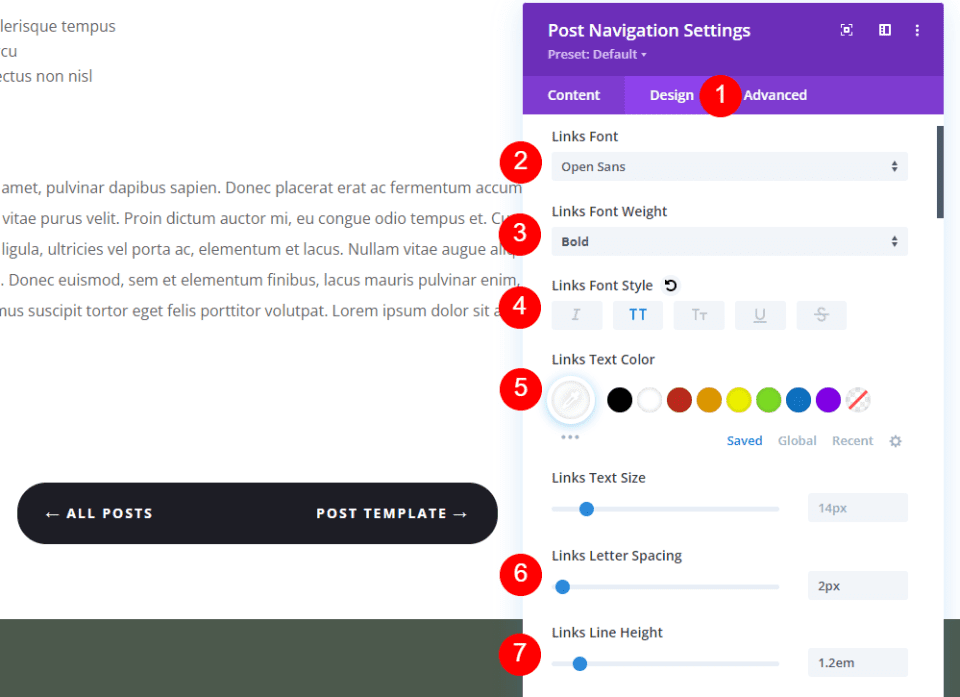Select the black color swatch
This screenshot has height=697, width=960.
click(619, 400)
